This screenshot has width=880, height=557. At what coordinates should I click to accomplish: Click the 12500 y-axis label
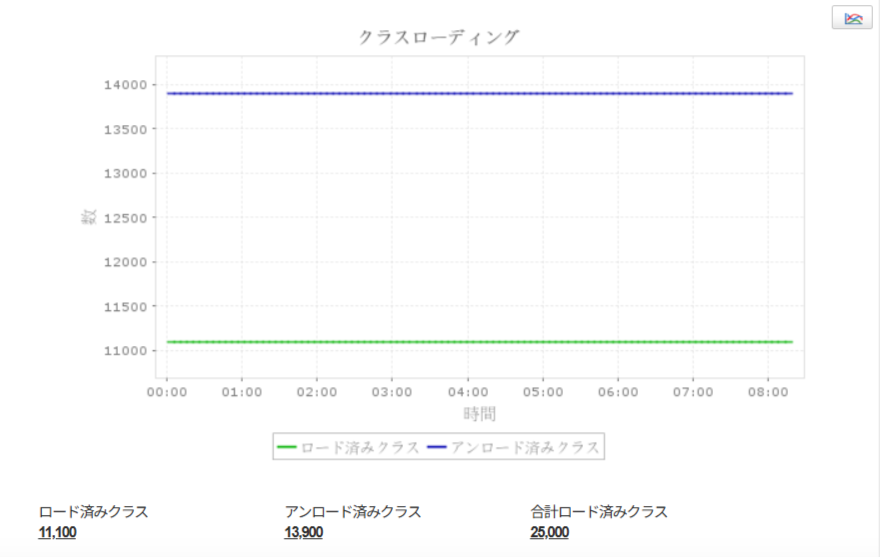126,218
